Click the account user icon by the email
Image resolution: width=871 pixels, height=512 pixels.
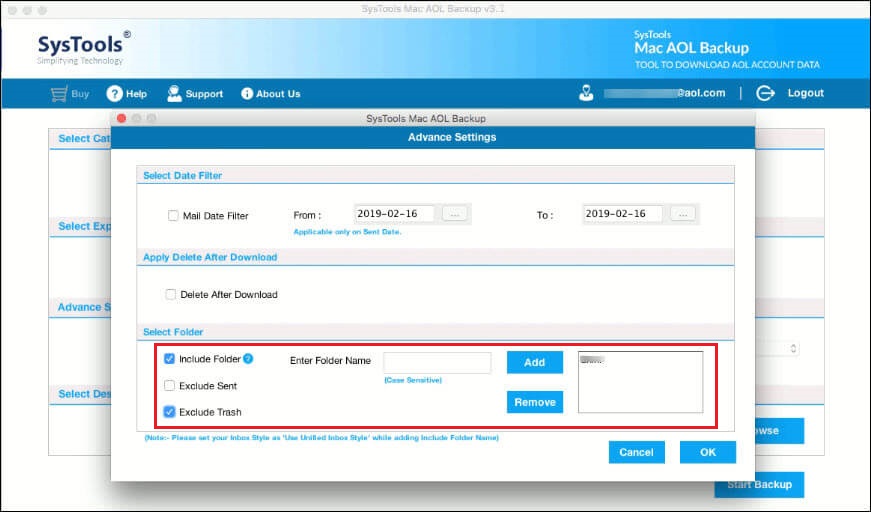[586, 93]
